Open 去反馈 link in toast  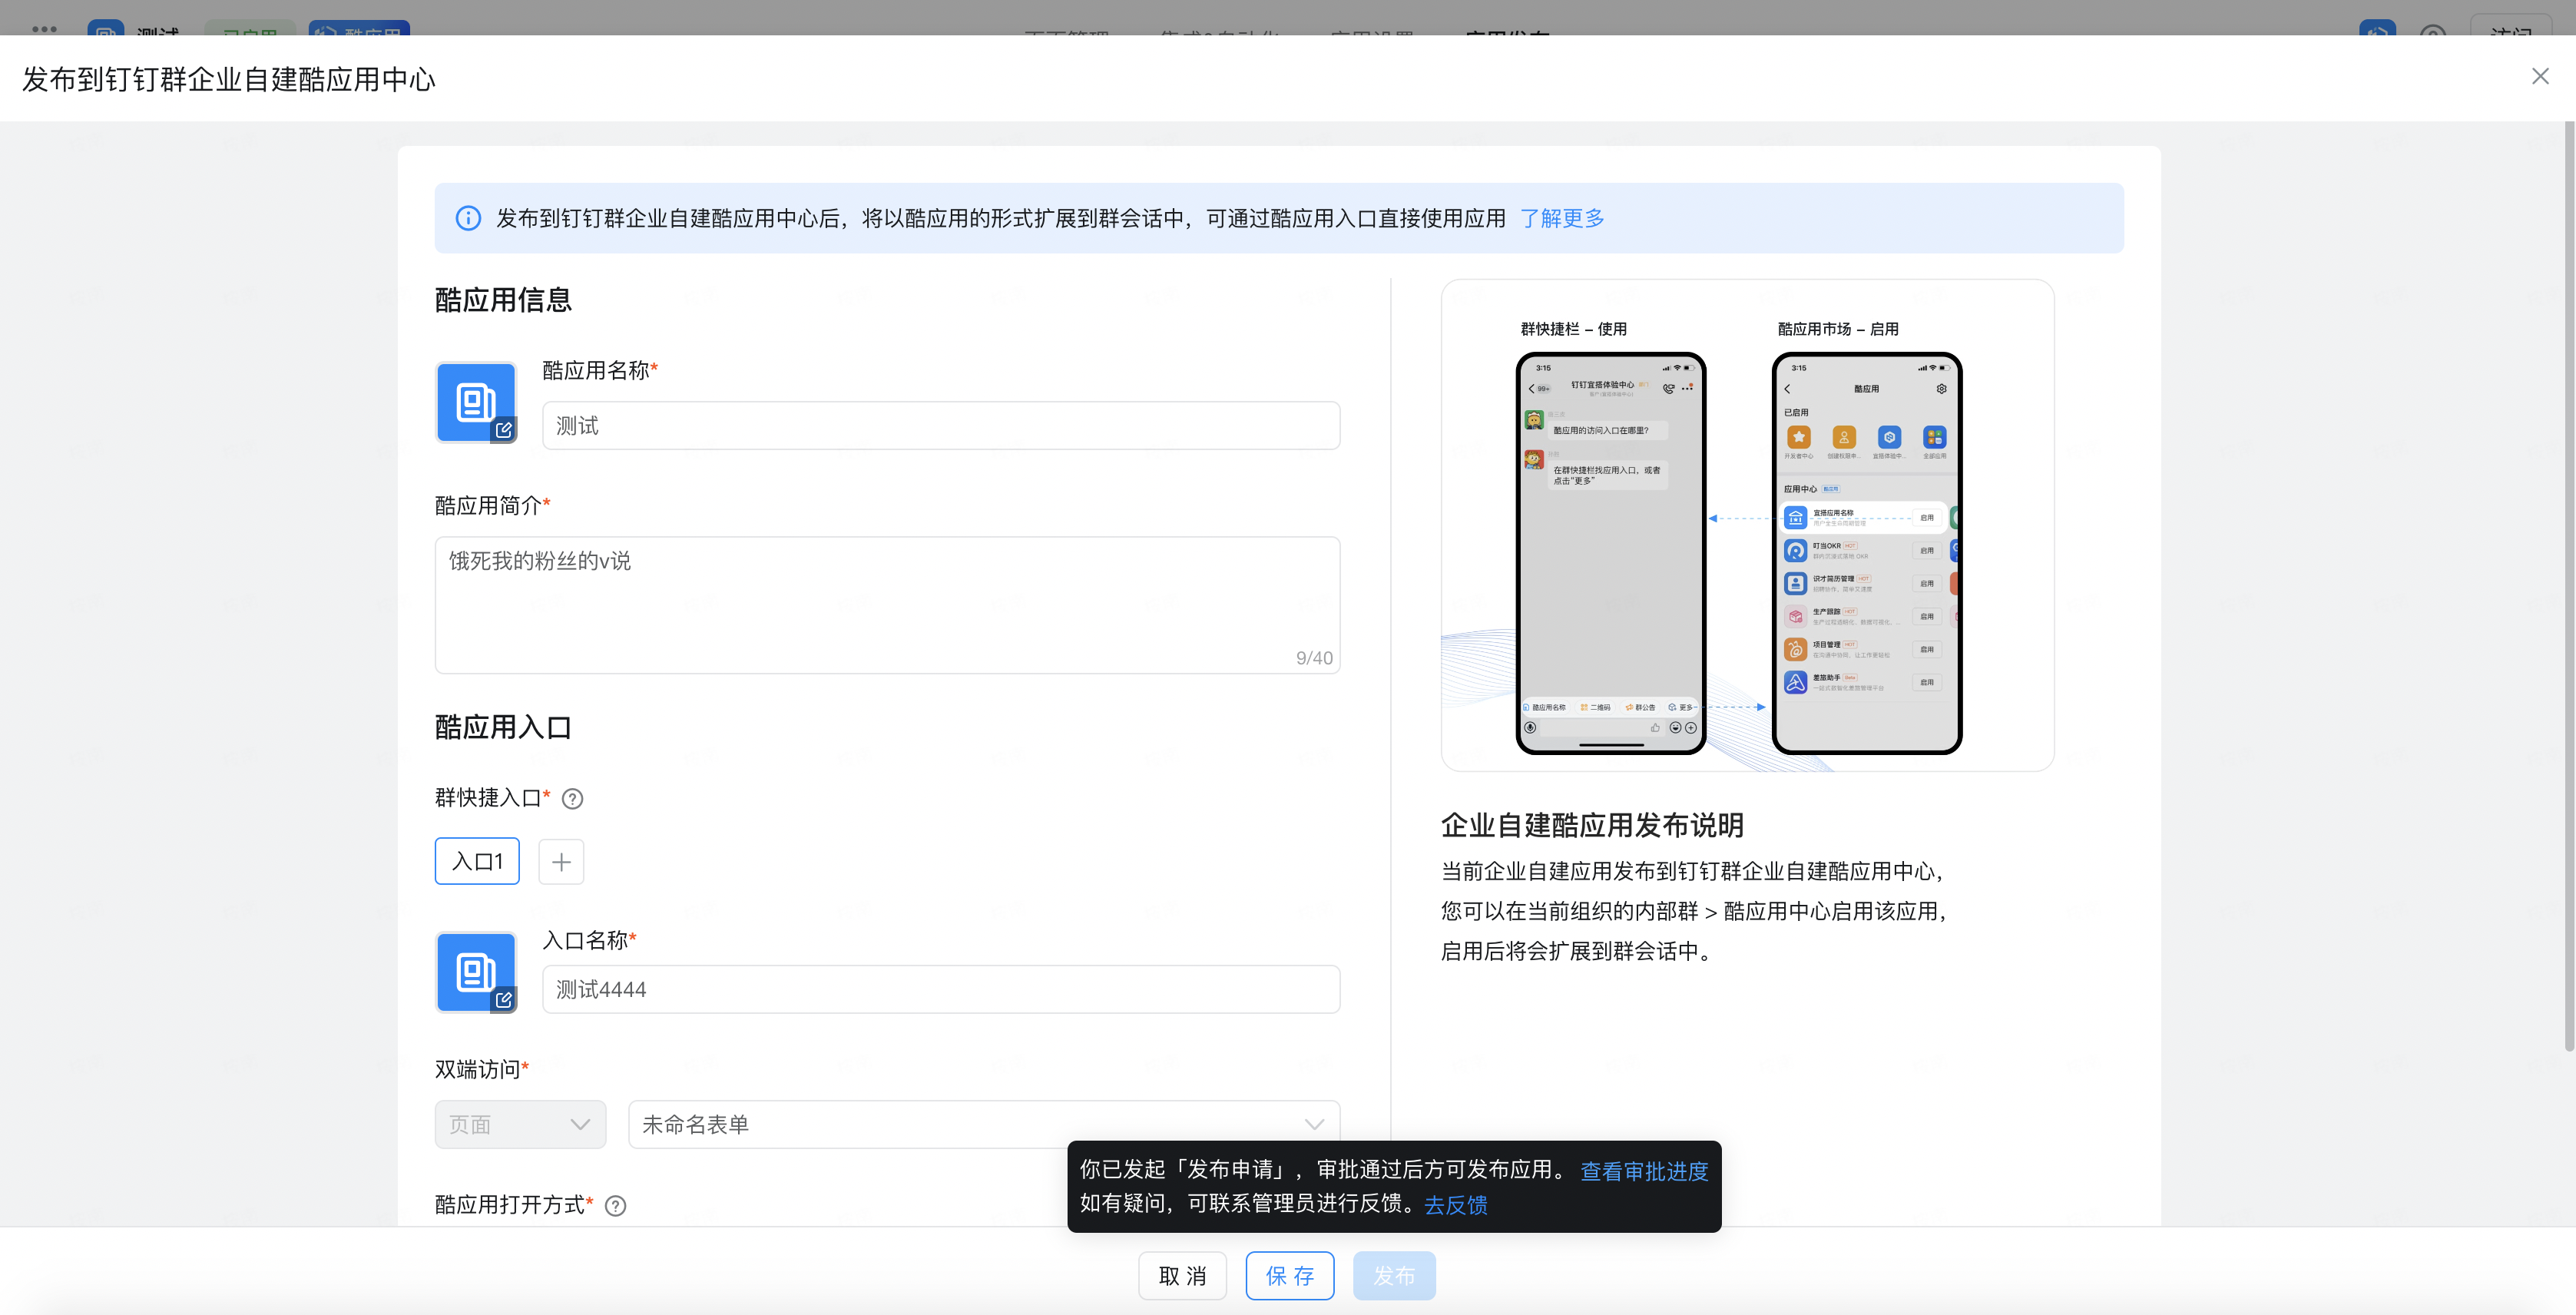[1455, 1205]
